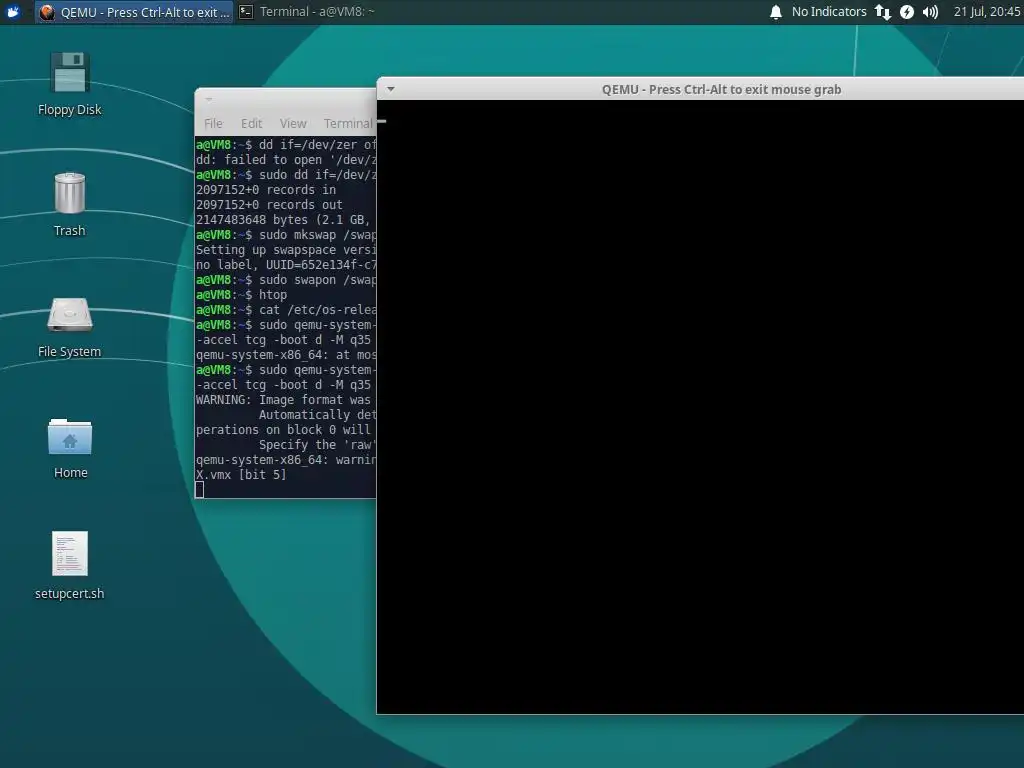Click the QEMU taskbar button

(x=134, y=12)
